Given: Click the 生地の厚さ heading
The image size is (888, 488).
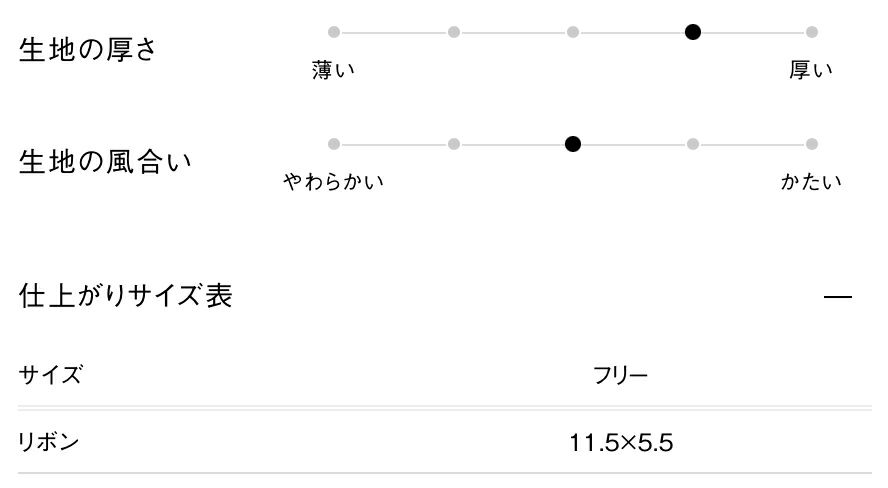Looking at the screenshot, I should tap(88, 50).
